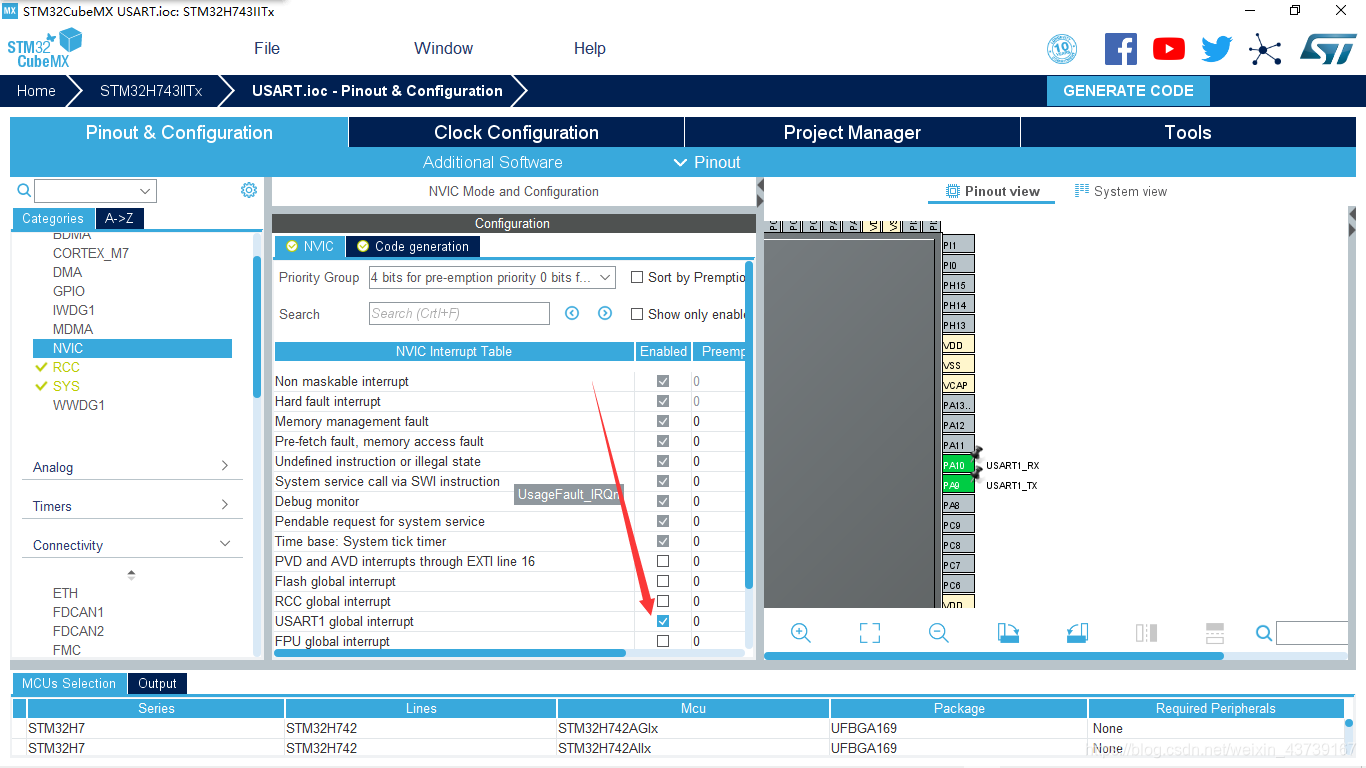The width and height of the screenshot is (1366, 768).
Task: Click the pinout view horizontal scrollbar
Action: pos(994,656)
